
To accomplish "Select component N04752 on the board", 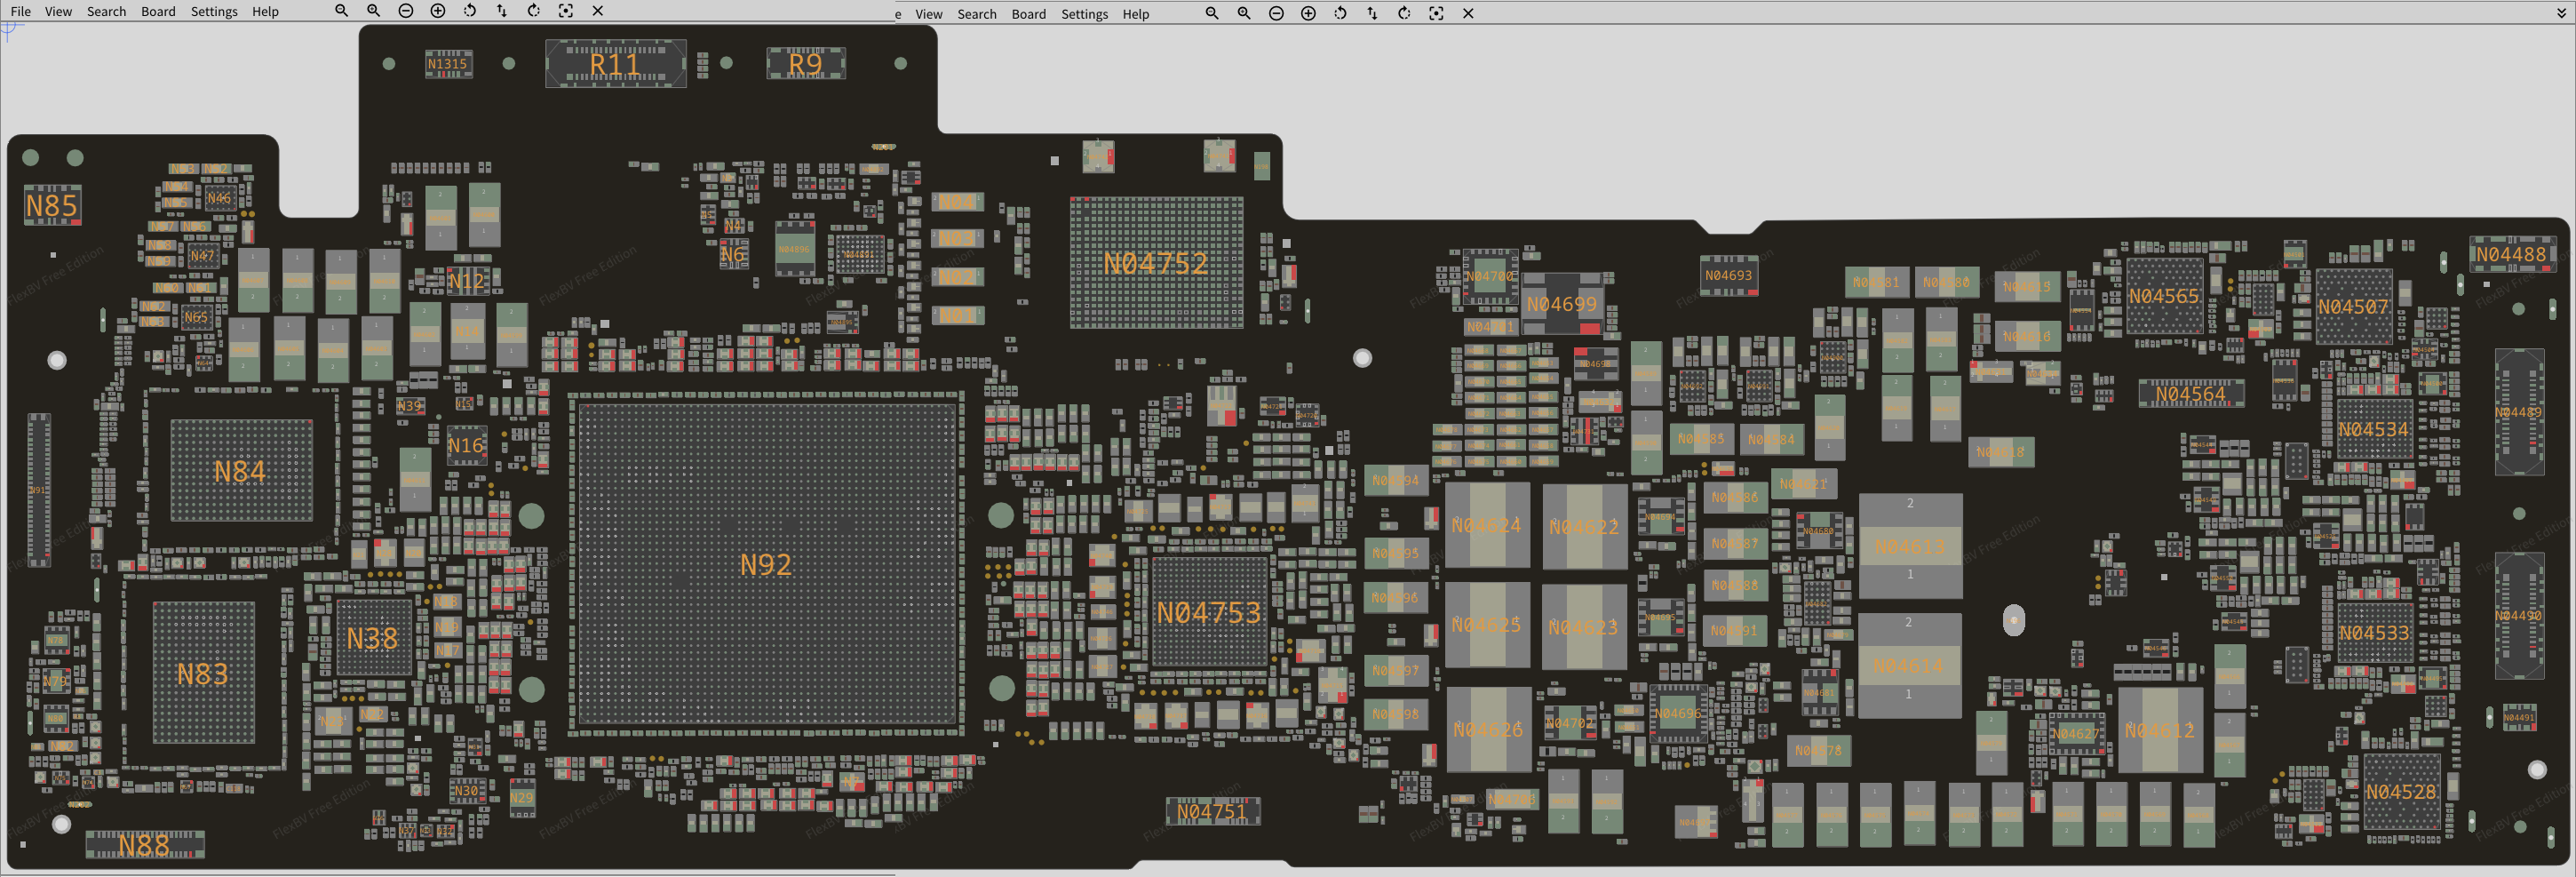I will (x=1156, y=263).
